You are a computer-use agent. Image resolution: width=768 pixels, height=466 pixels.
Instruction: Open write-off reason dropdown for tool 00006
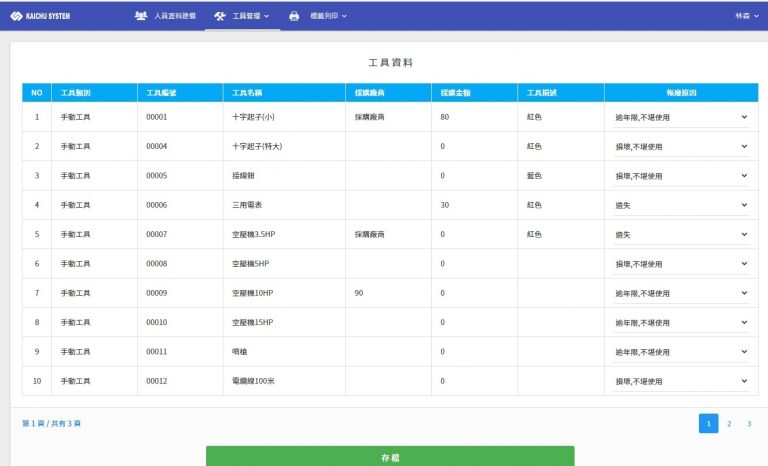(681, 205)
